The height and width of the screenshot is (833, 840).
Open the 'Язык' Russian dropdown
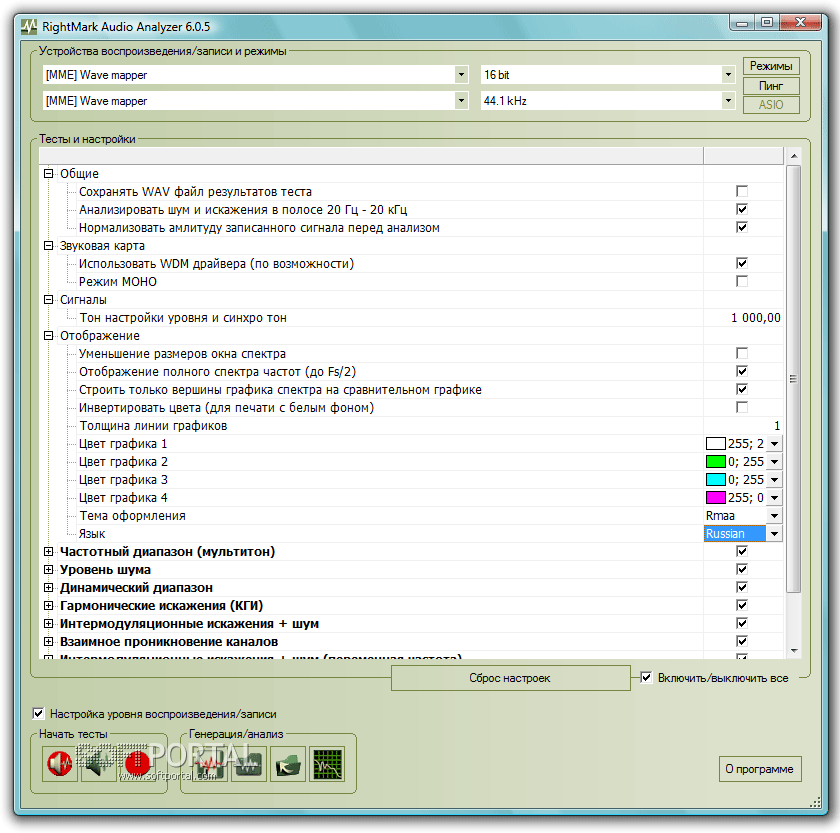pyautogui.click(x=774, y=534)
